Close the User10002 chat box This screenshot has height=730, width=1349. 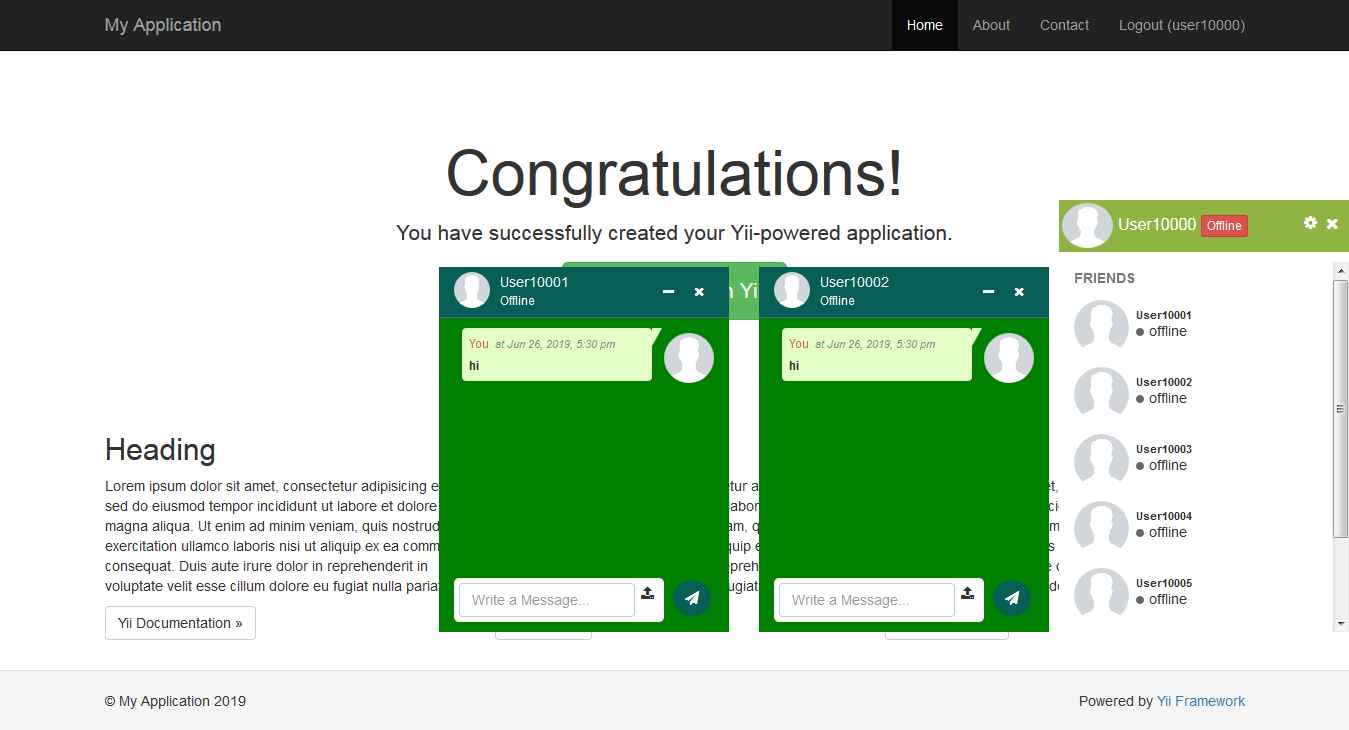click(x=1019, y=292)
